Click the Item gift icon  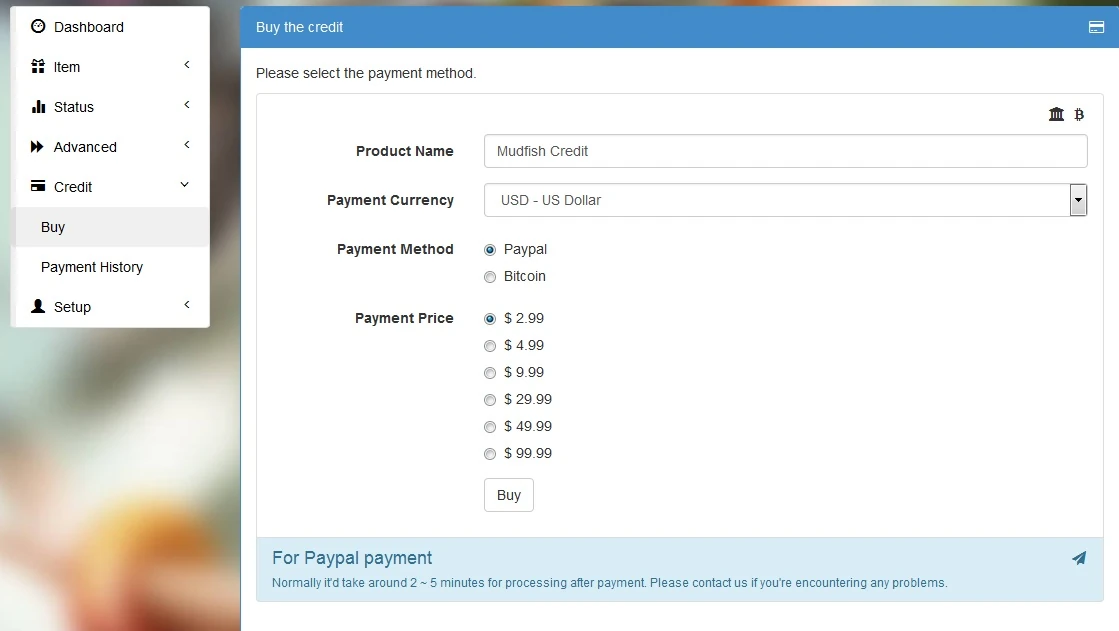38,67
